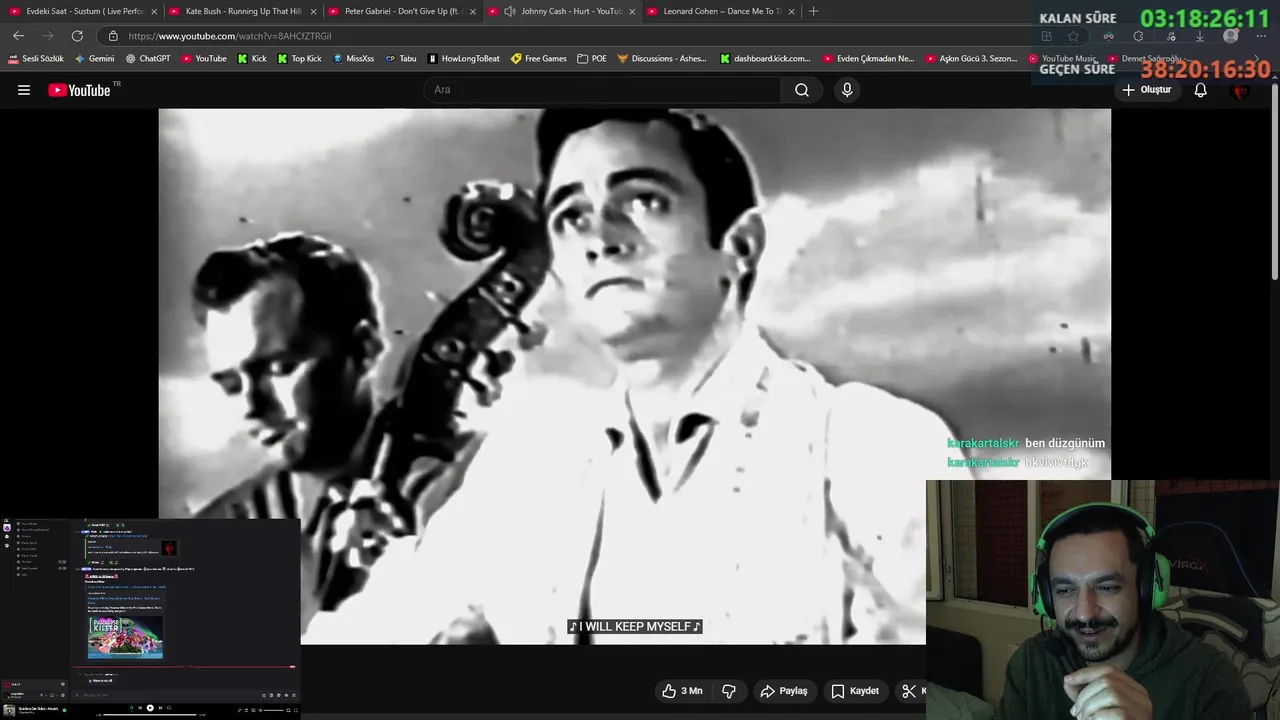Open the Sesli Sözlük bookmark

36,59
